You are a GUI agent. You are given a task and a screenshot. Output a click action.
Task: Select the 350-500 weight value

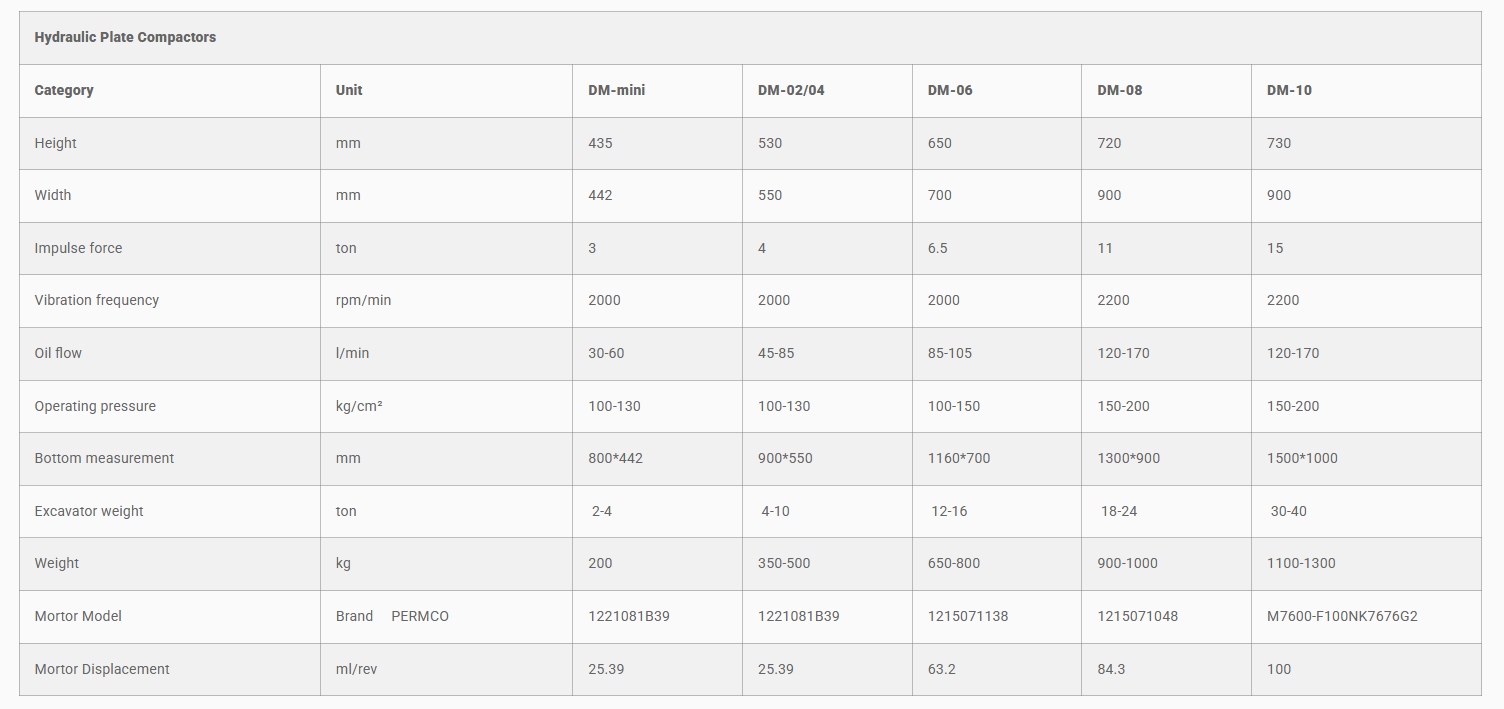pyautogui.click(x=784, y=563)
